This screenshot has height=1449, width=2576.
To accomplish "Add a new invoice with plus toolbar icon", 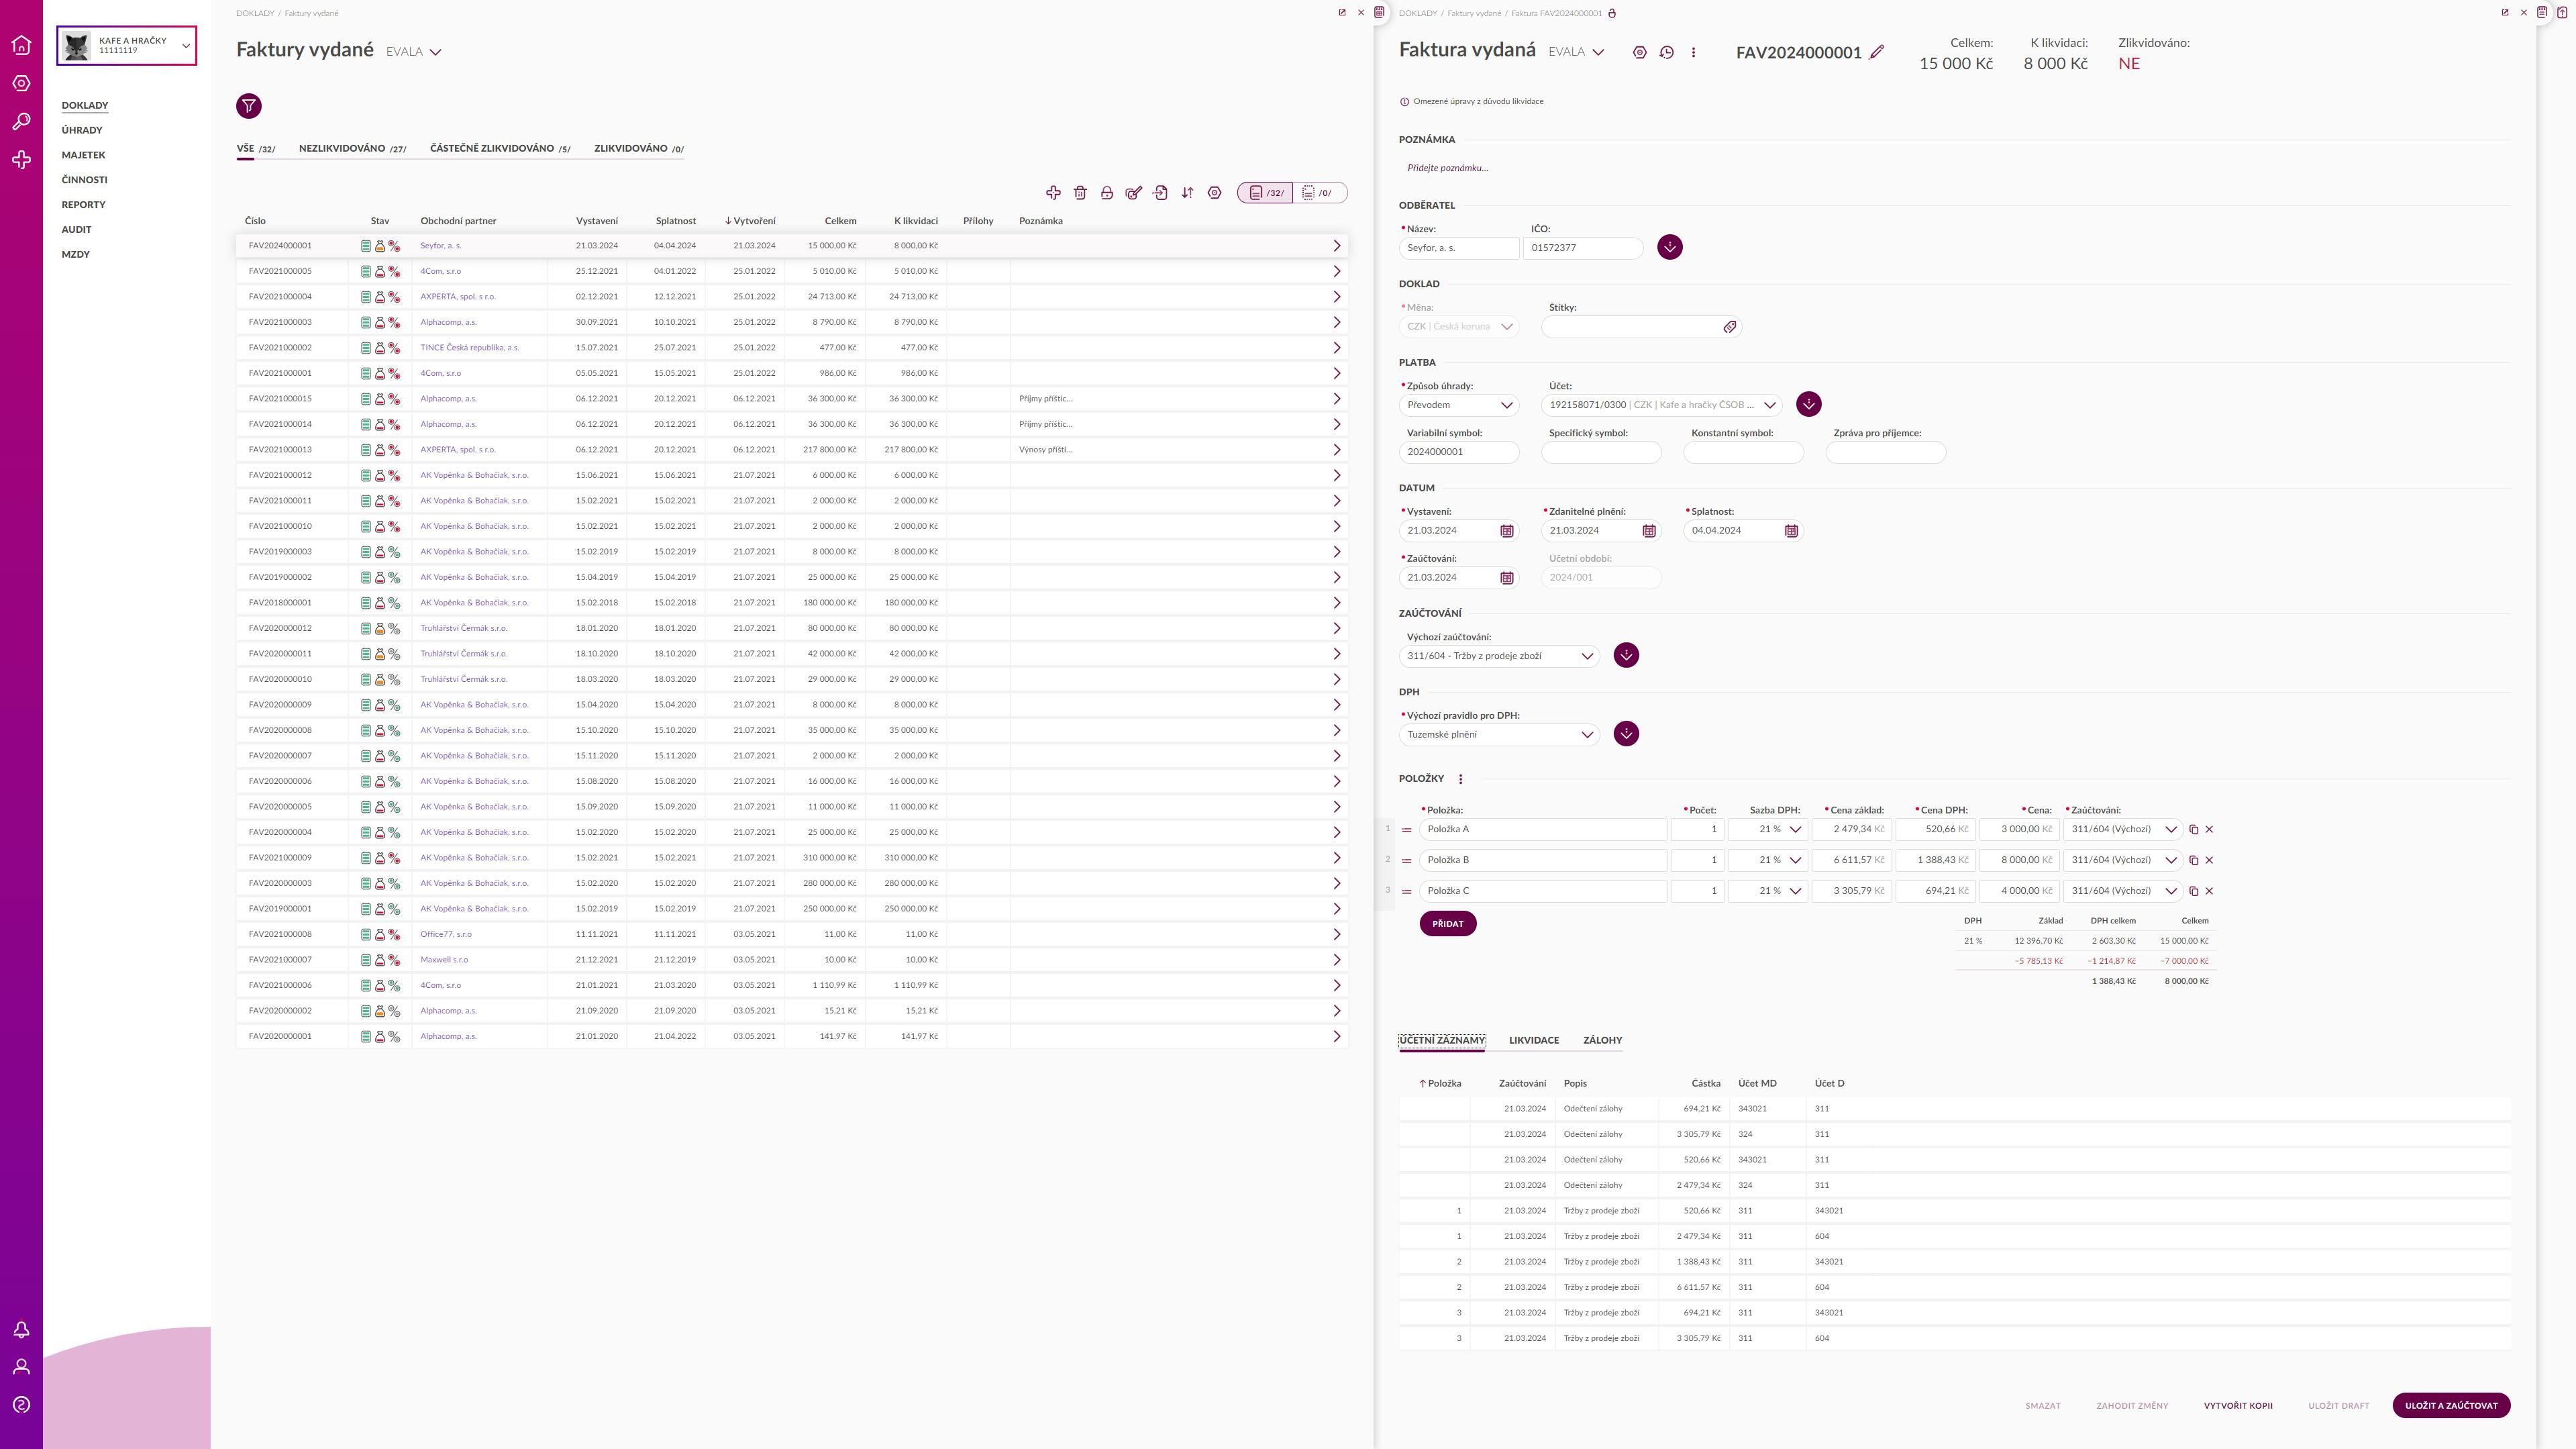I will (1053, 193).
